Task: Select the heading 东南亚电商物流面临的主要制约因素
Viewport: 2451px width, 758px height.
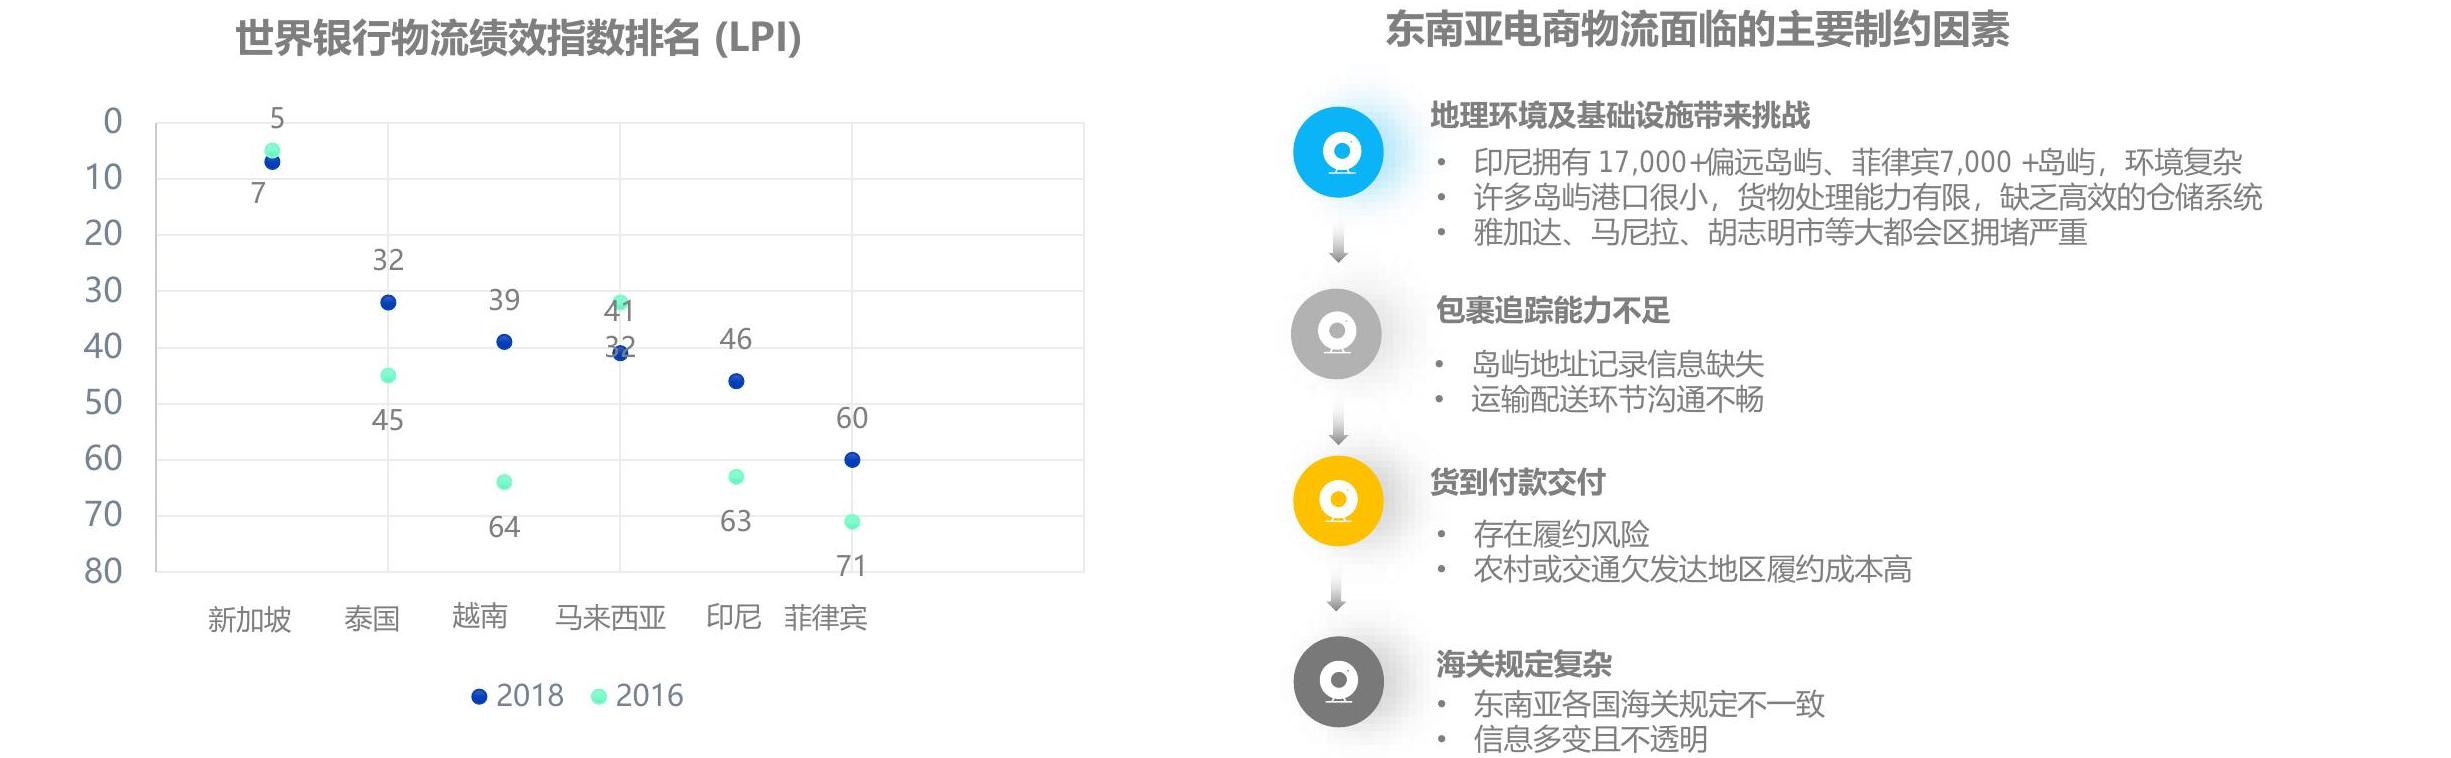Action: pos(1697,30)
